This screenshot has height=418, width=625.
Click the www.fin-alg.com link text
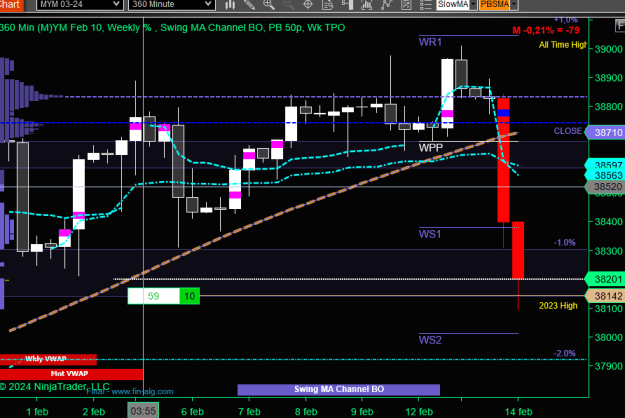(x=142, y=392)
